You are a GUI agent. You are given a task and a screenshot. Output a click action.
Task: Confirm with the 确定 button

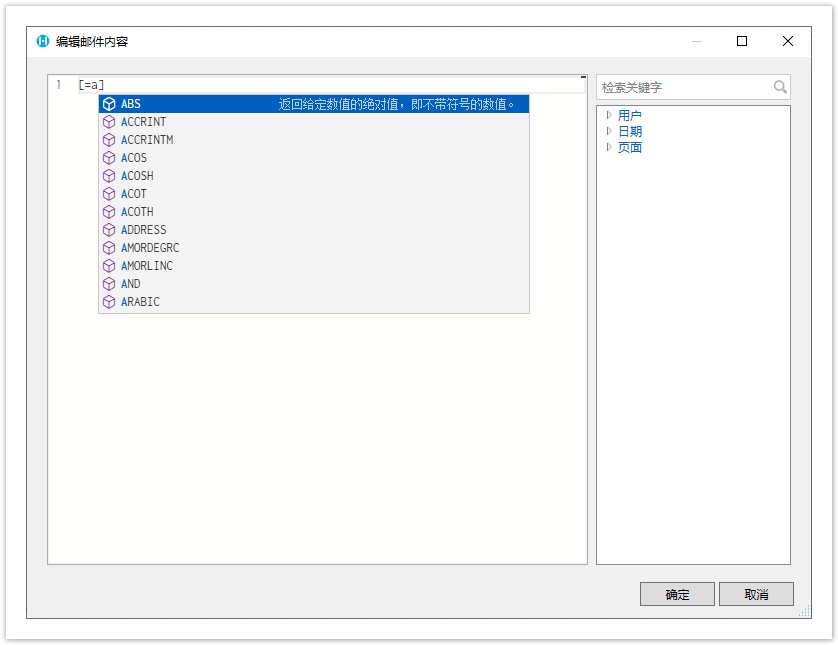(x=677, y=594)
